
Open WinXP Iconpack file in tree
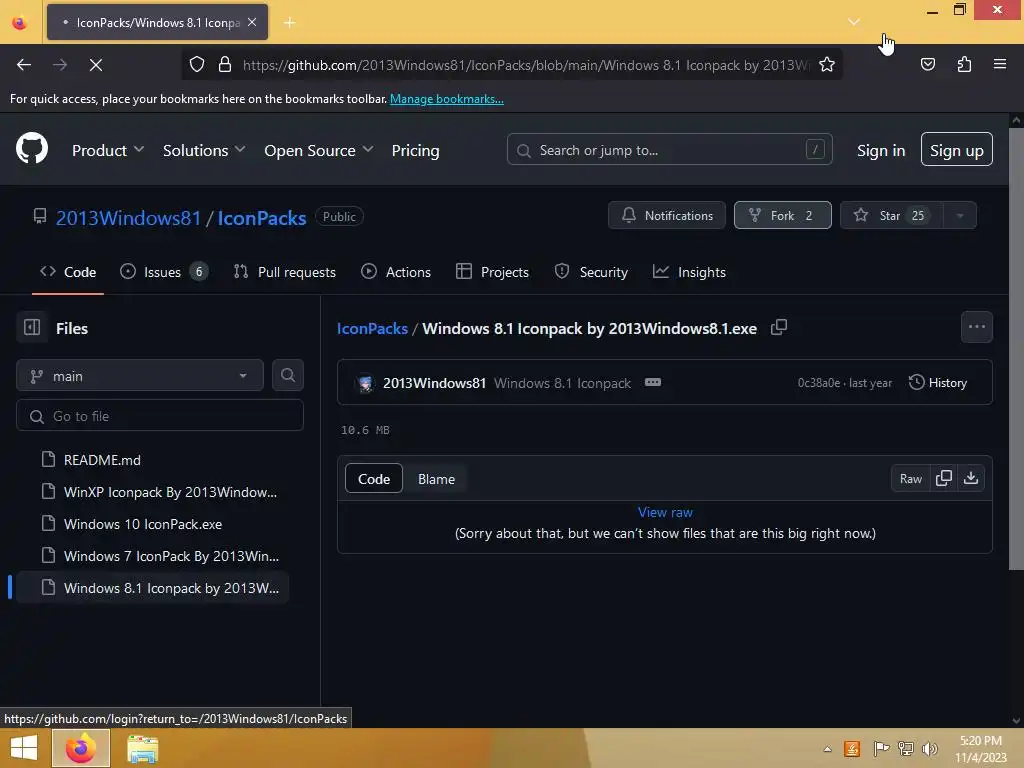click(x=170, y=492)
